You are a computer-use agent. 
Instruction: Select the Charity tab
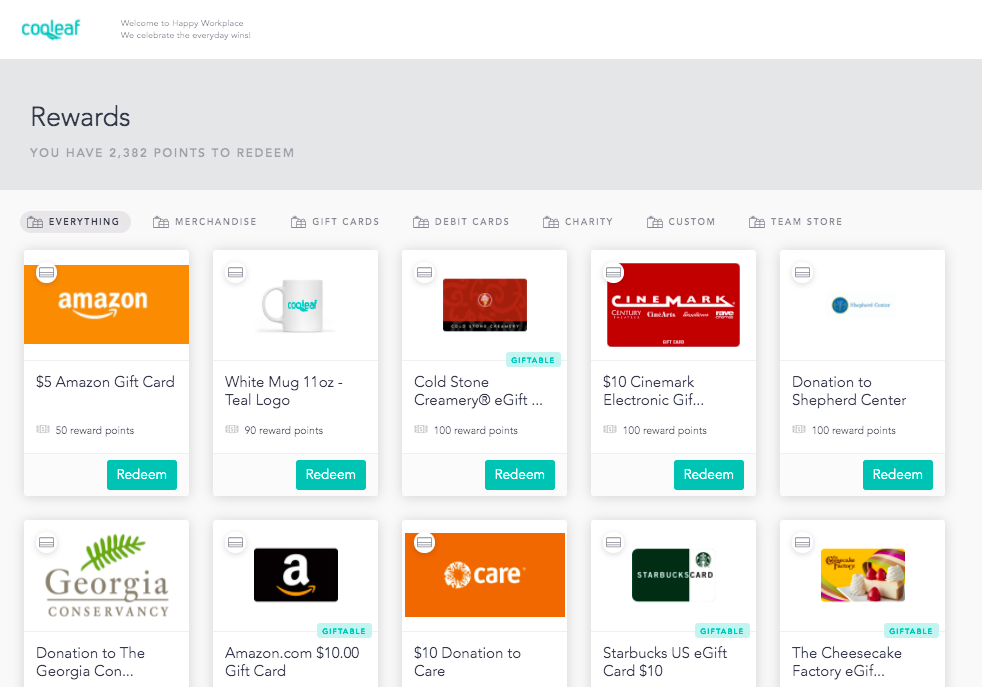click(x=577, y=222)
